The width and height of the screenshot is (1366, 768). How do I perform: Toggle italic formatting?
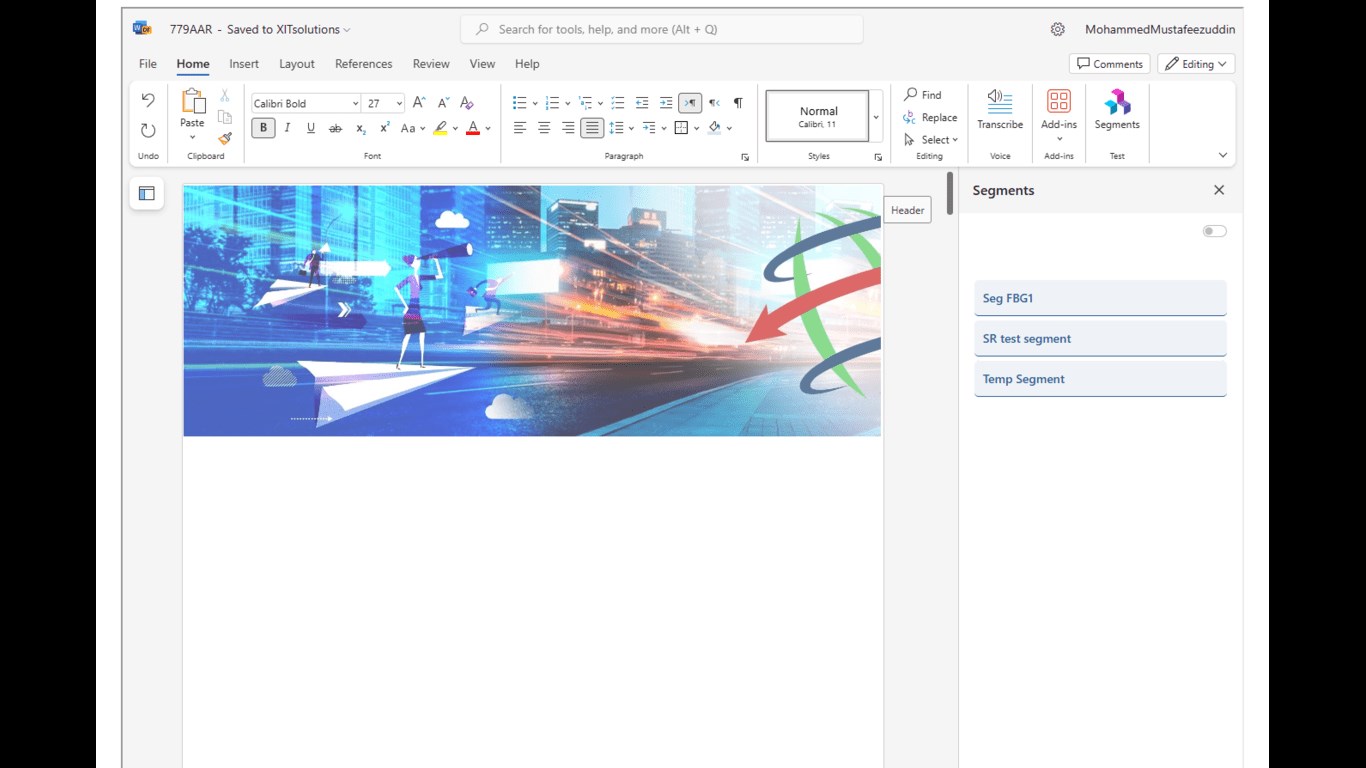click(x=287, y=128)
